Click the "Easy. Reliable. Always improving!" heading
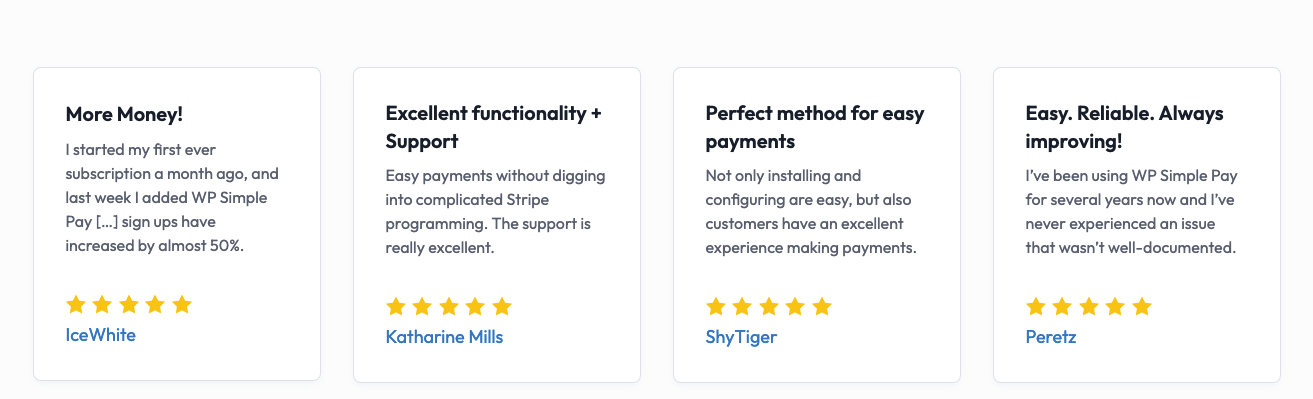 1125,127
